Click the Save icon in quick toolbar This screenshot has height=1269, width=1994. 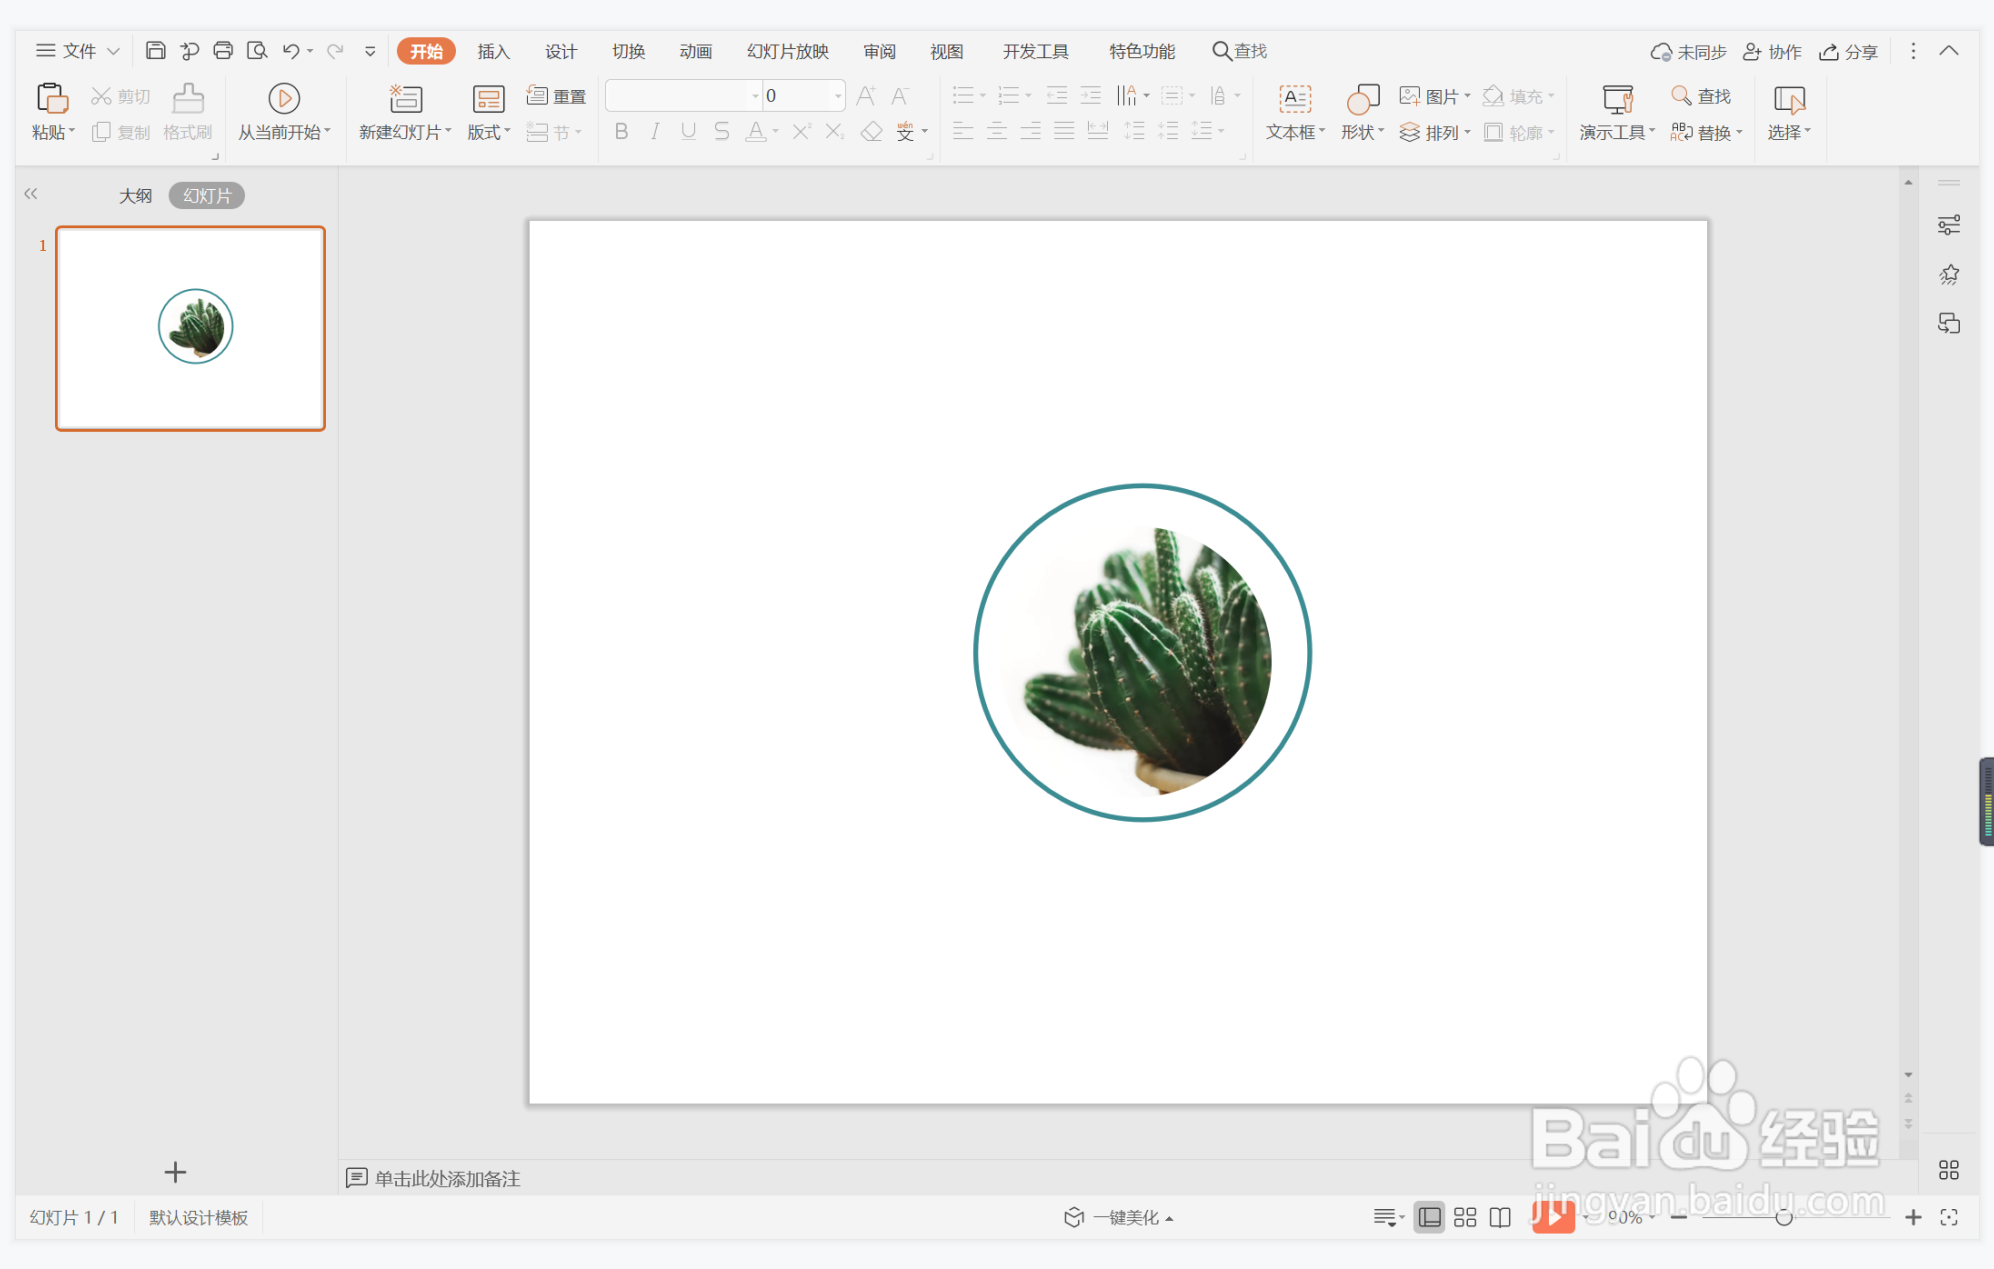[x=155, y=51]
